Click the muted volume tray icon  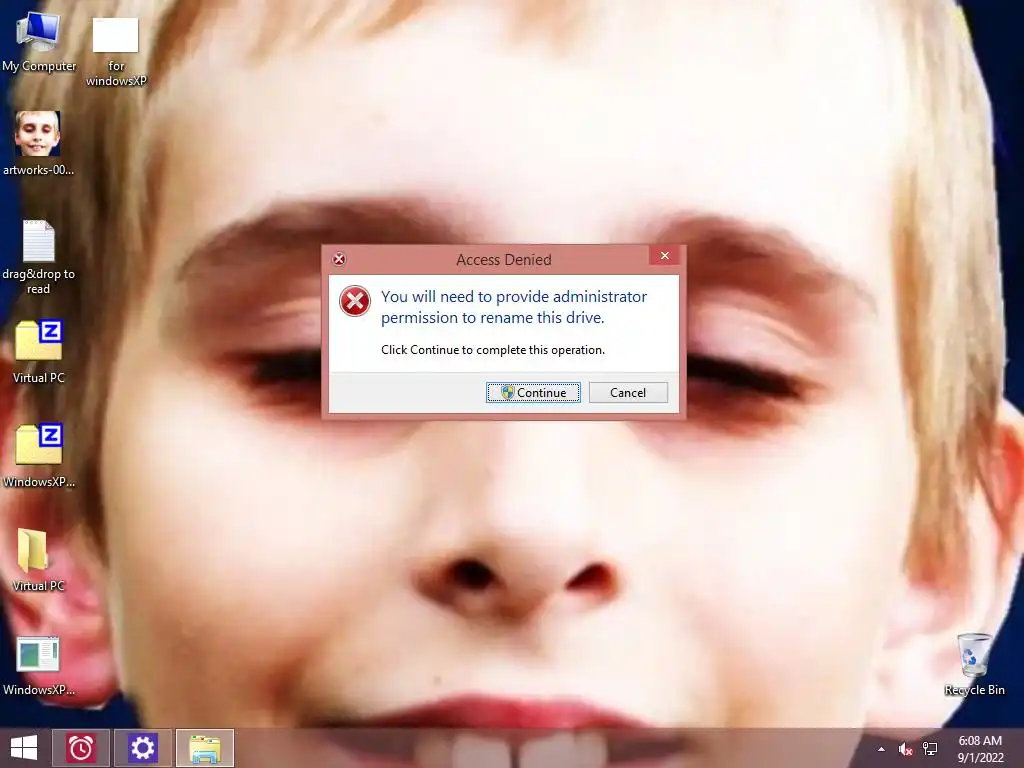pos(905,749)
